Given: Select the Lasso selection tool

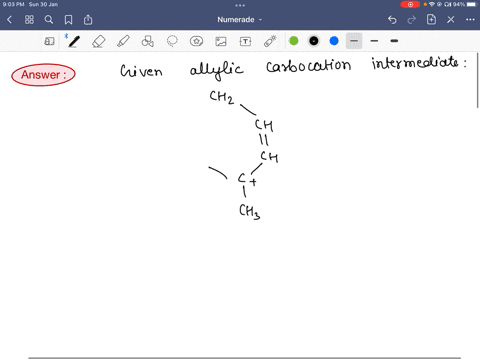Looking at the screenshot, I should pos(172,41).
